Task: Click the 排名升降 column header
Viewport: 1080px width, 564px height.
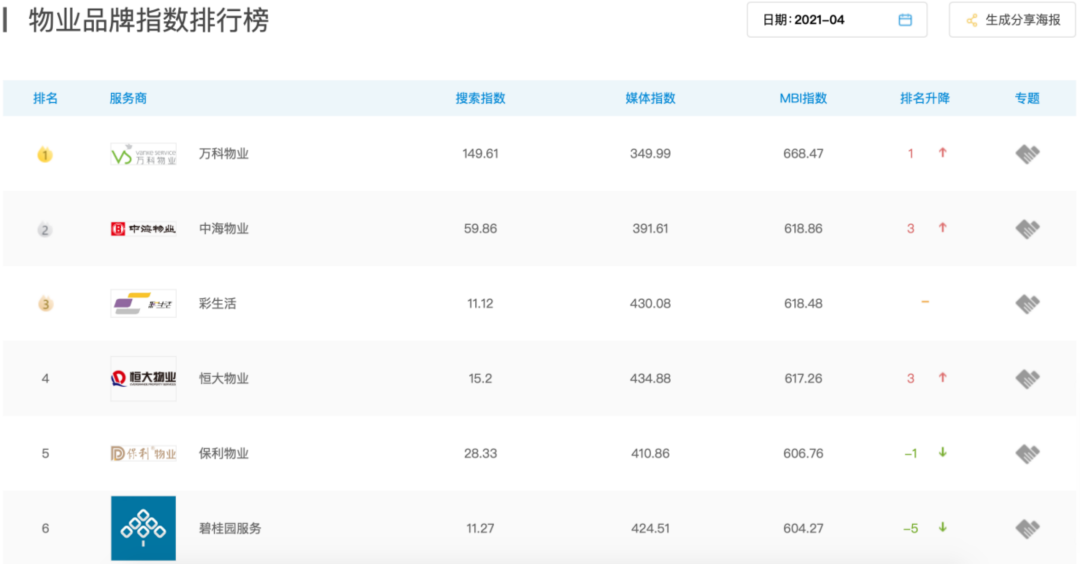Action: click(x=925, y=98)
